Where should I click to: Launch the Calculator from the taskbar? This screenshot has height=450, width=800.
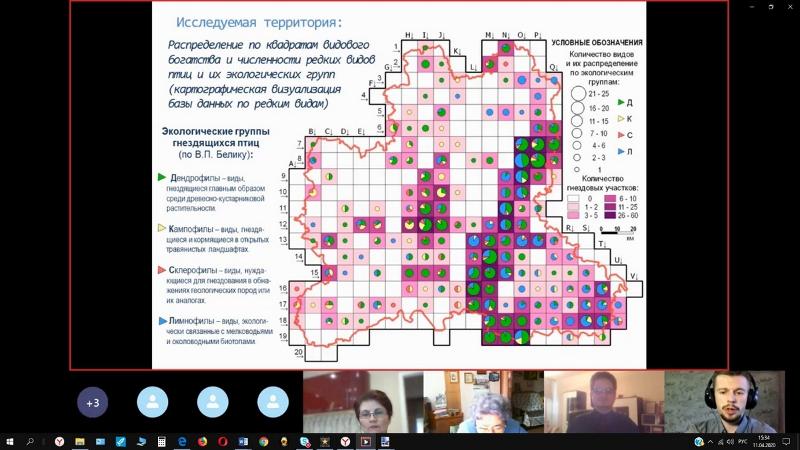[161, 441]
